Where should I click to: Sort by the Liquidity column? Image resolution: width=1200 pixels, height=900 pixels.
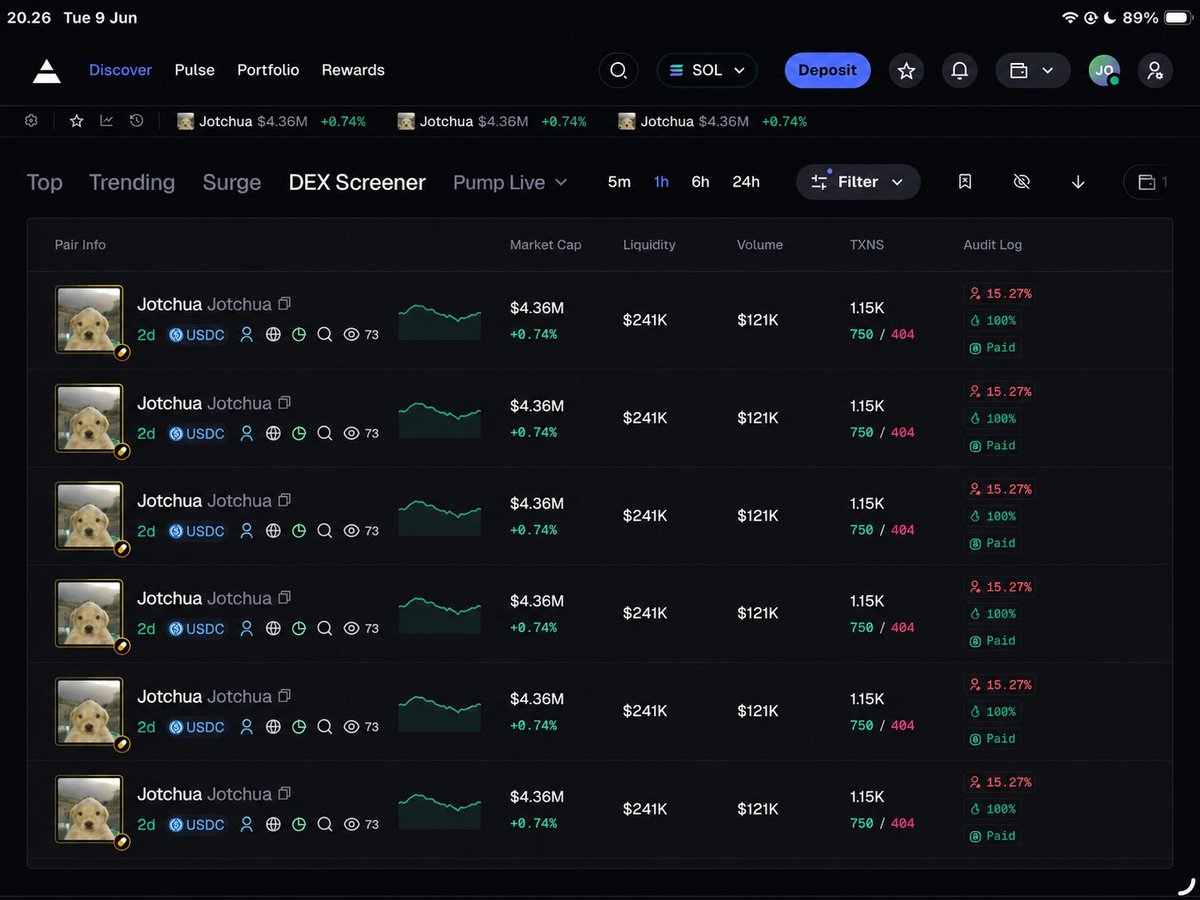point(649,245)
